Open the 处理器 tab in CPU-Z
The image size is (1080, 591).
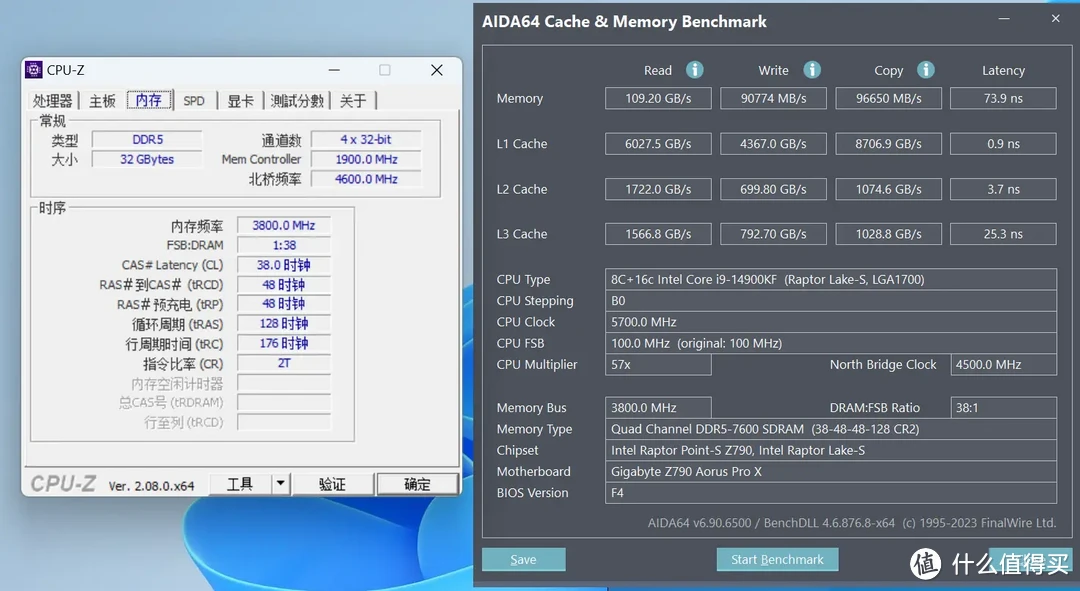[52, 101]
